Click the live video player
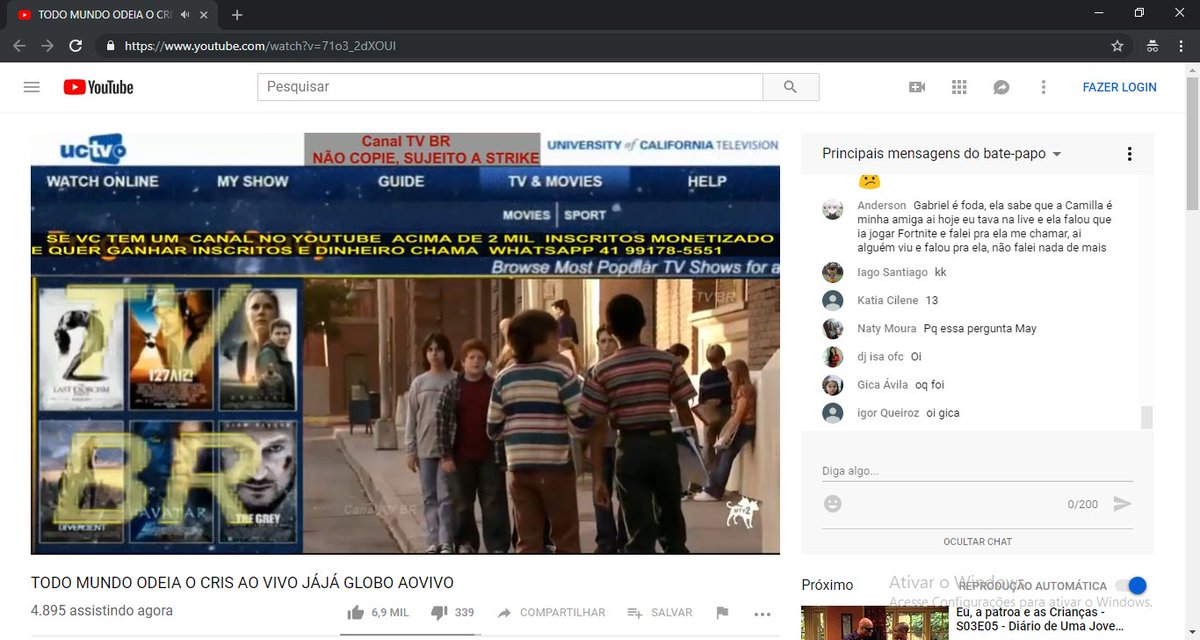This screenshot has height=640, width=1200. point(405,343)
